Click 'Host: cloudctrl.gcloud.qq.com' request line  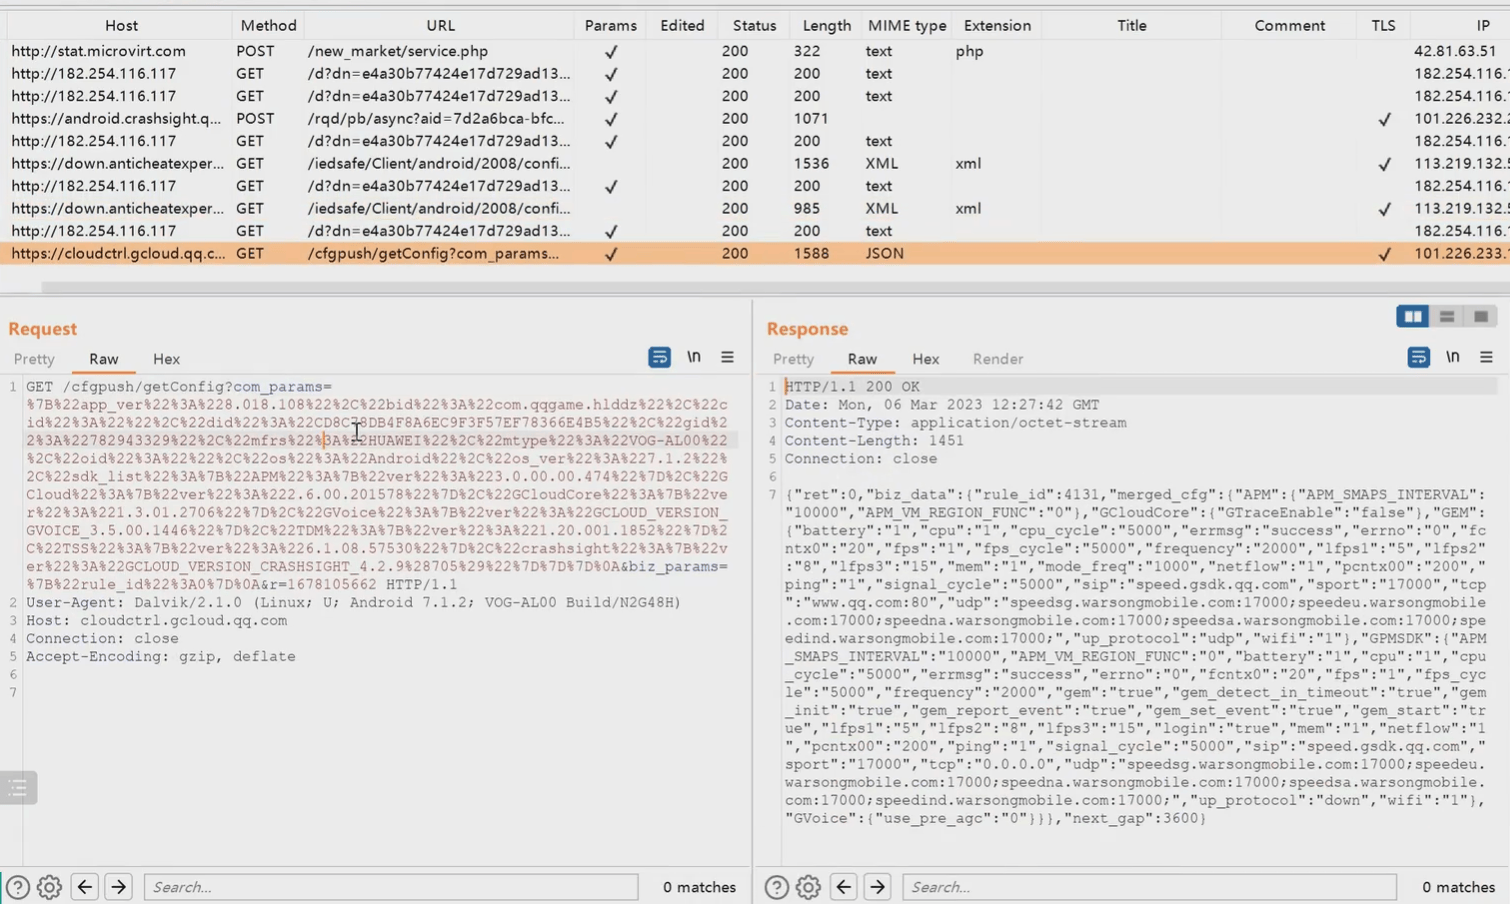pos(156,620)
